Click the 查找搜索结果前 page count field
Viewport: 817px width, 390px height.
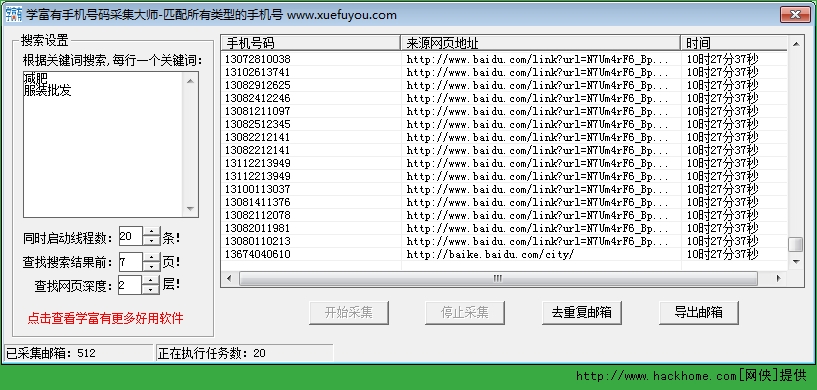[x=130, y=261]
